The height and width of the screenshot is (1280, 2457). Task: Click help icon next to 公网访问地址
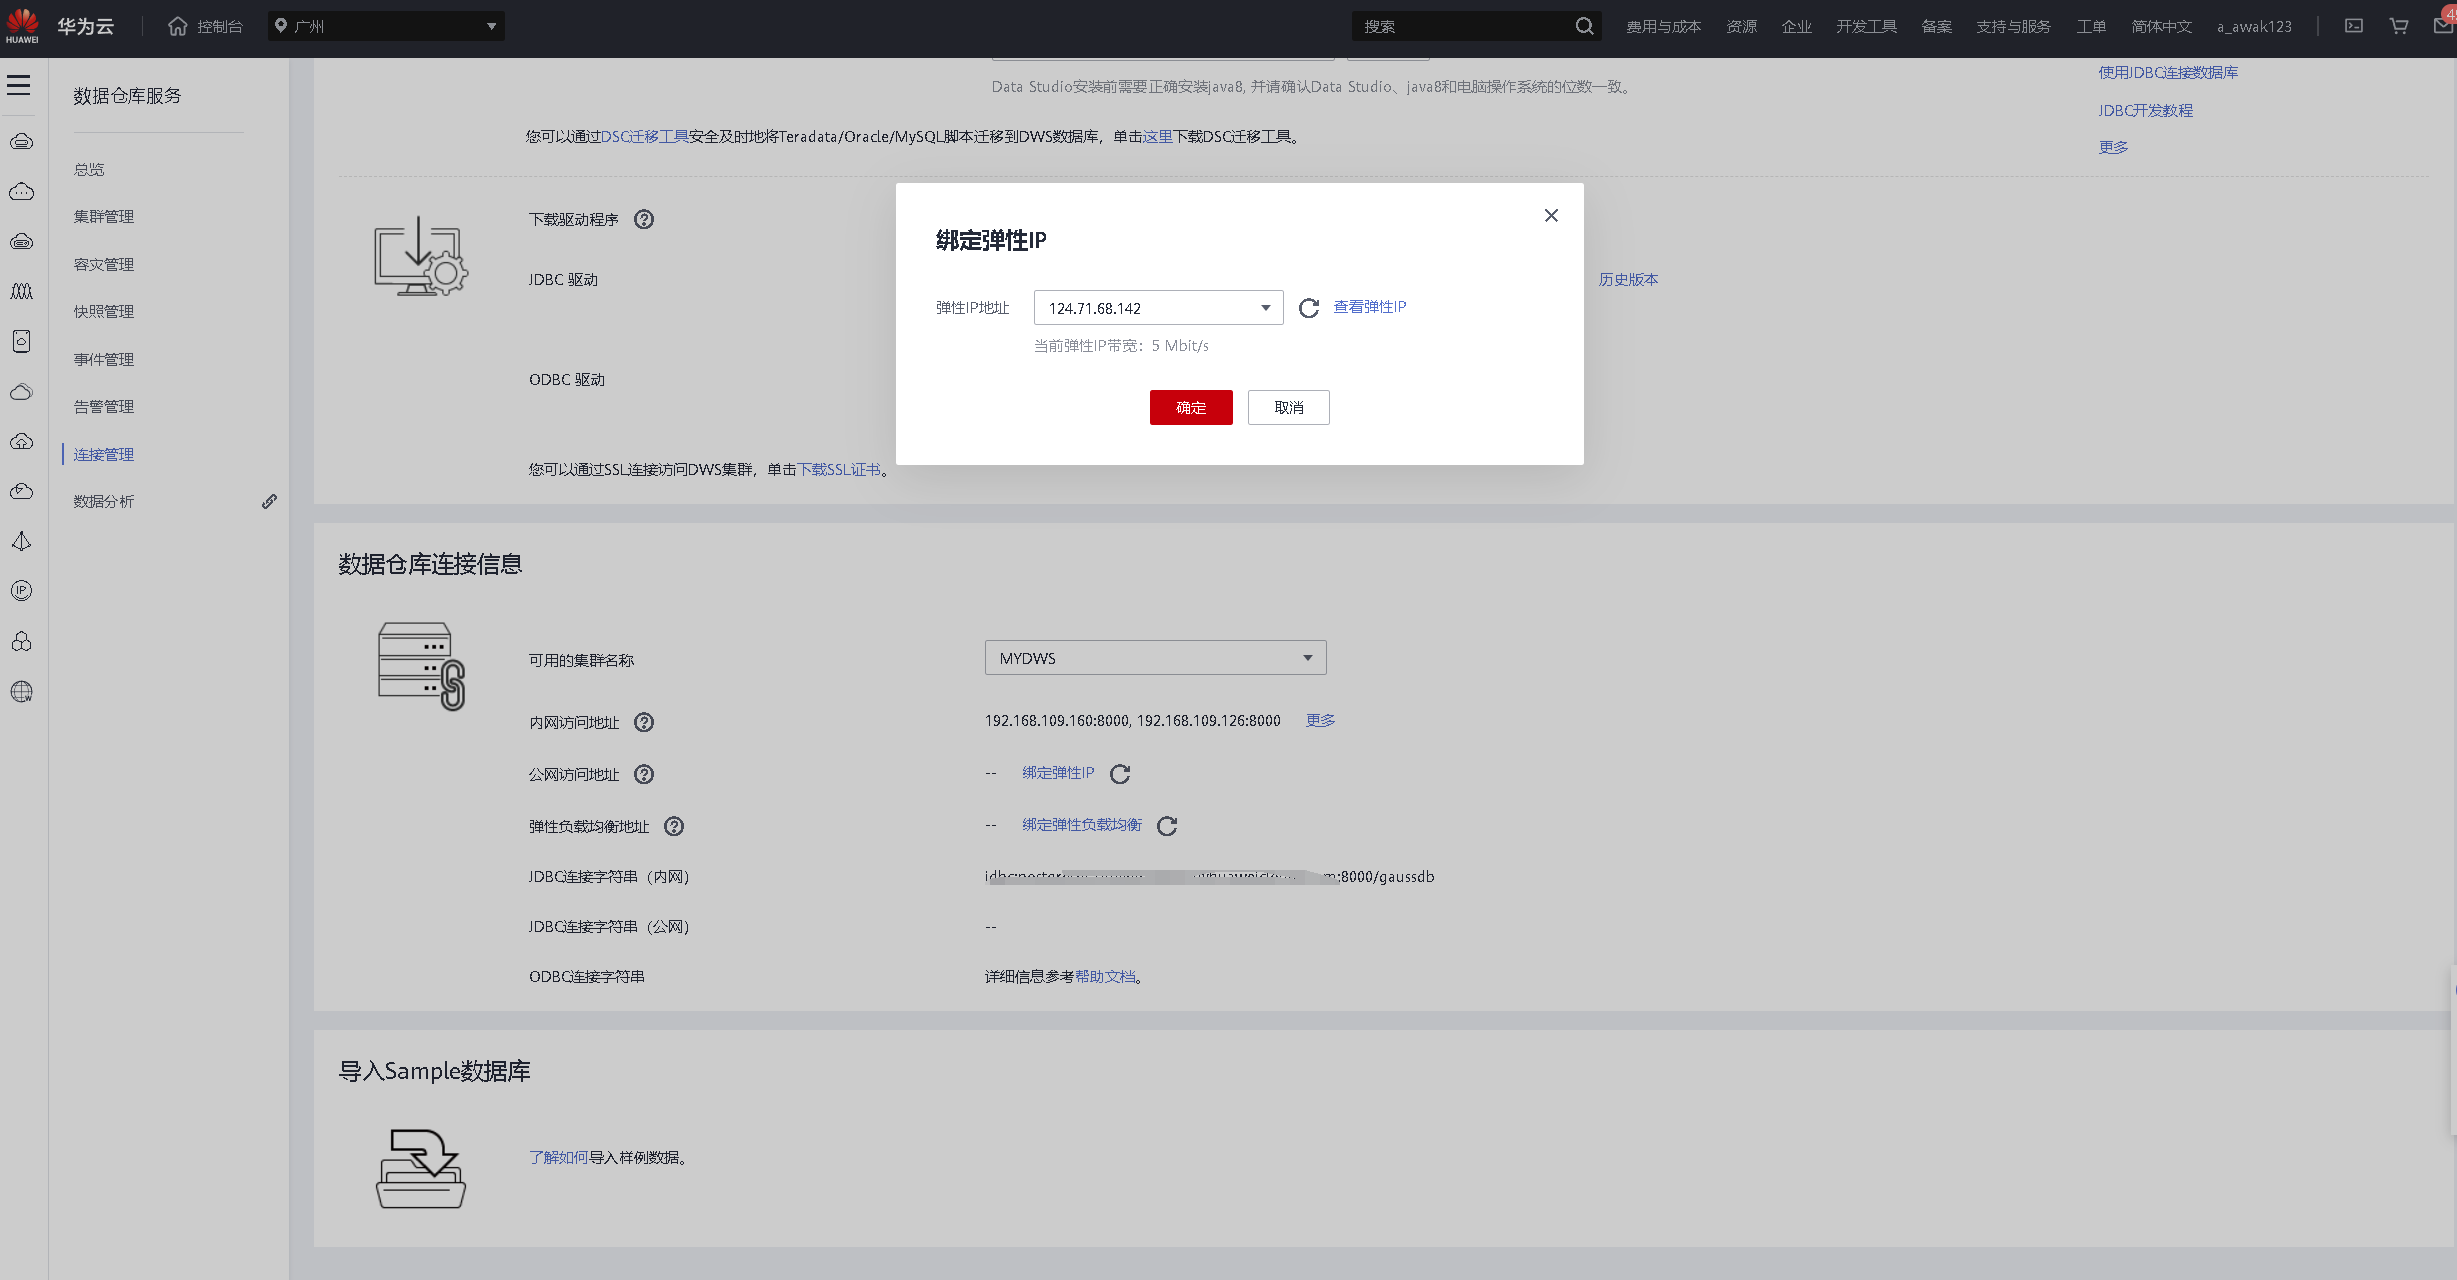coord(644,774)
